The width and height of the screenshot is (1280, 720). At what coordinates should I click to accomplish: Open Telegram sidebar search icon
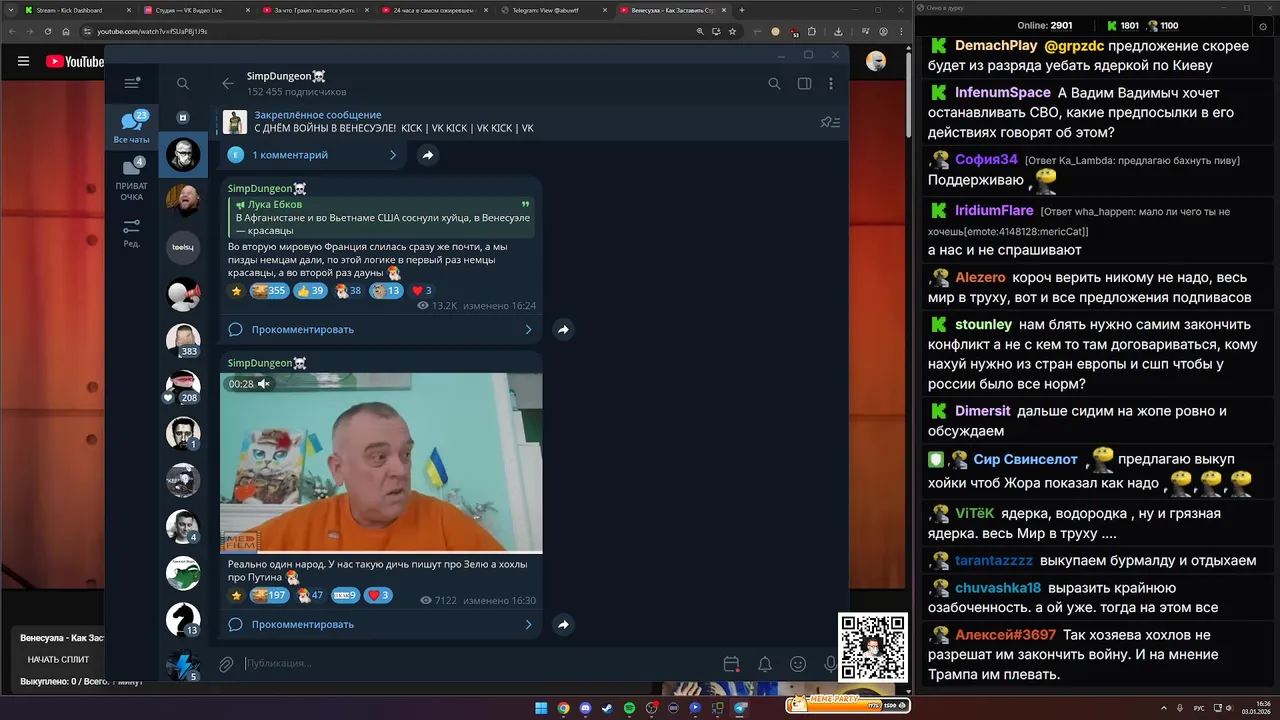tap(182, 84)
